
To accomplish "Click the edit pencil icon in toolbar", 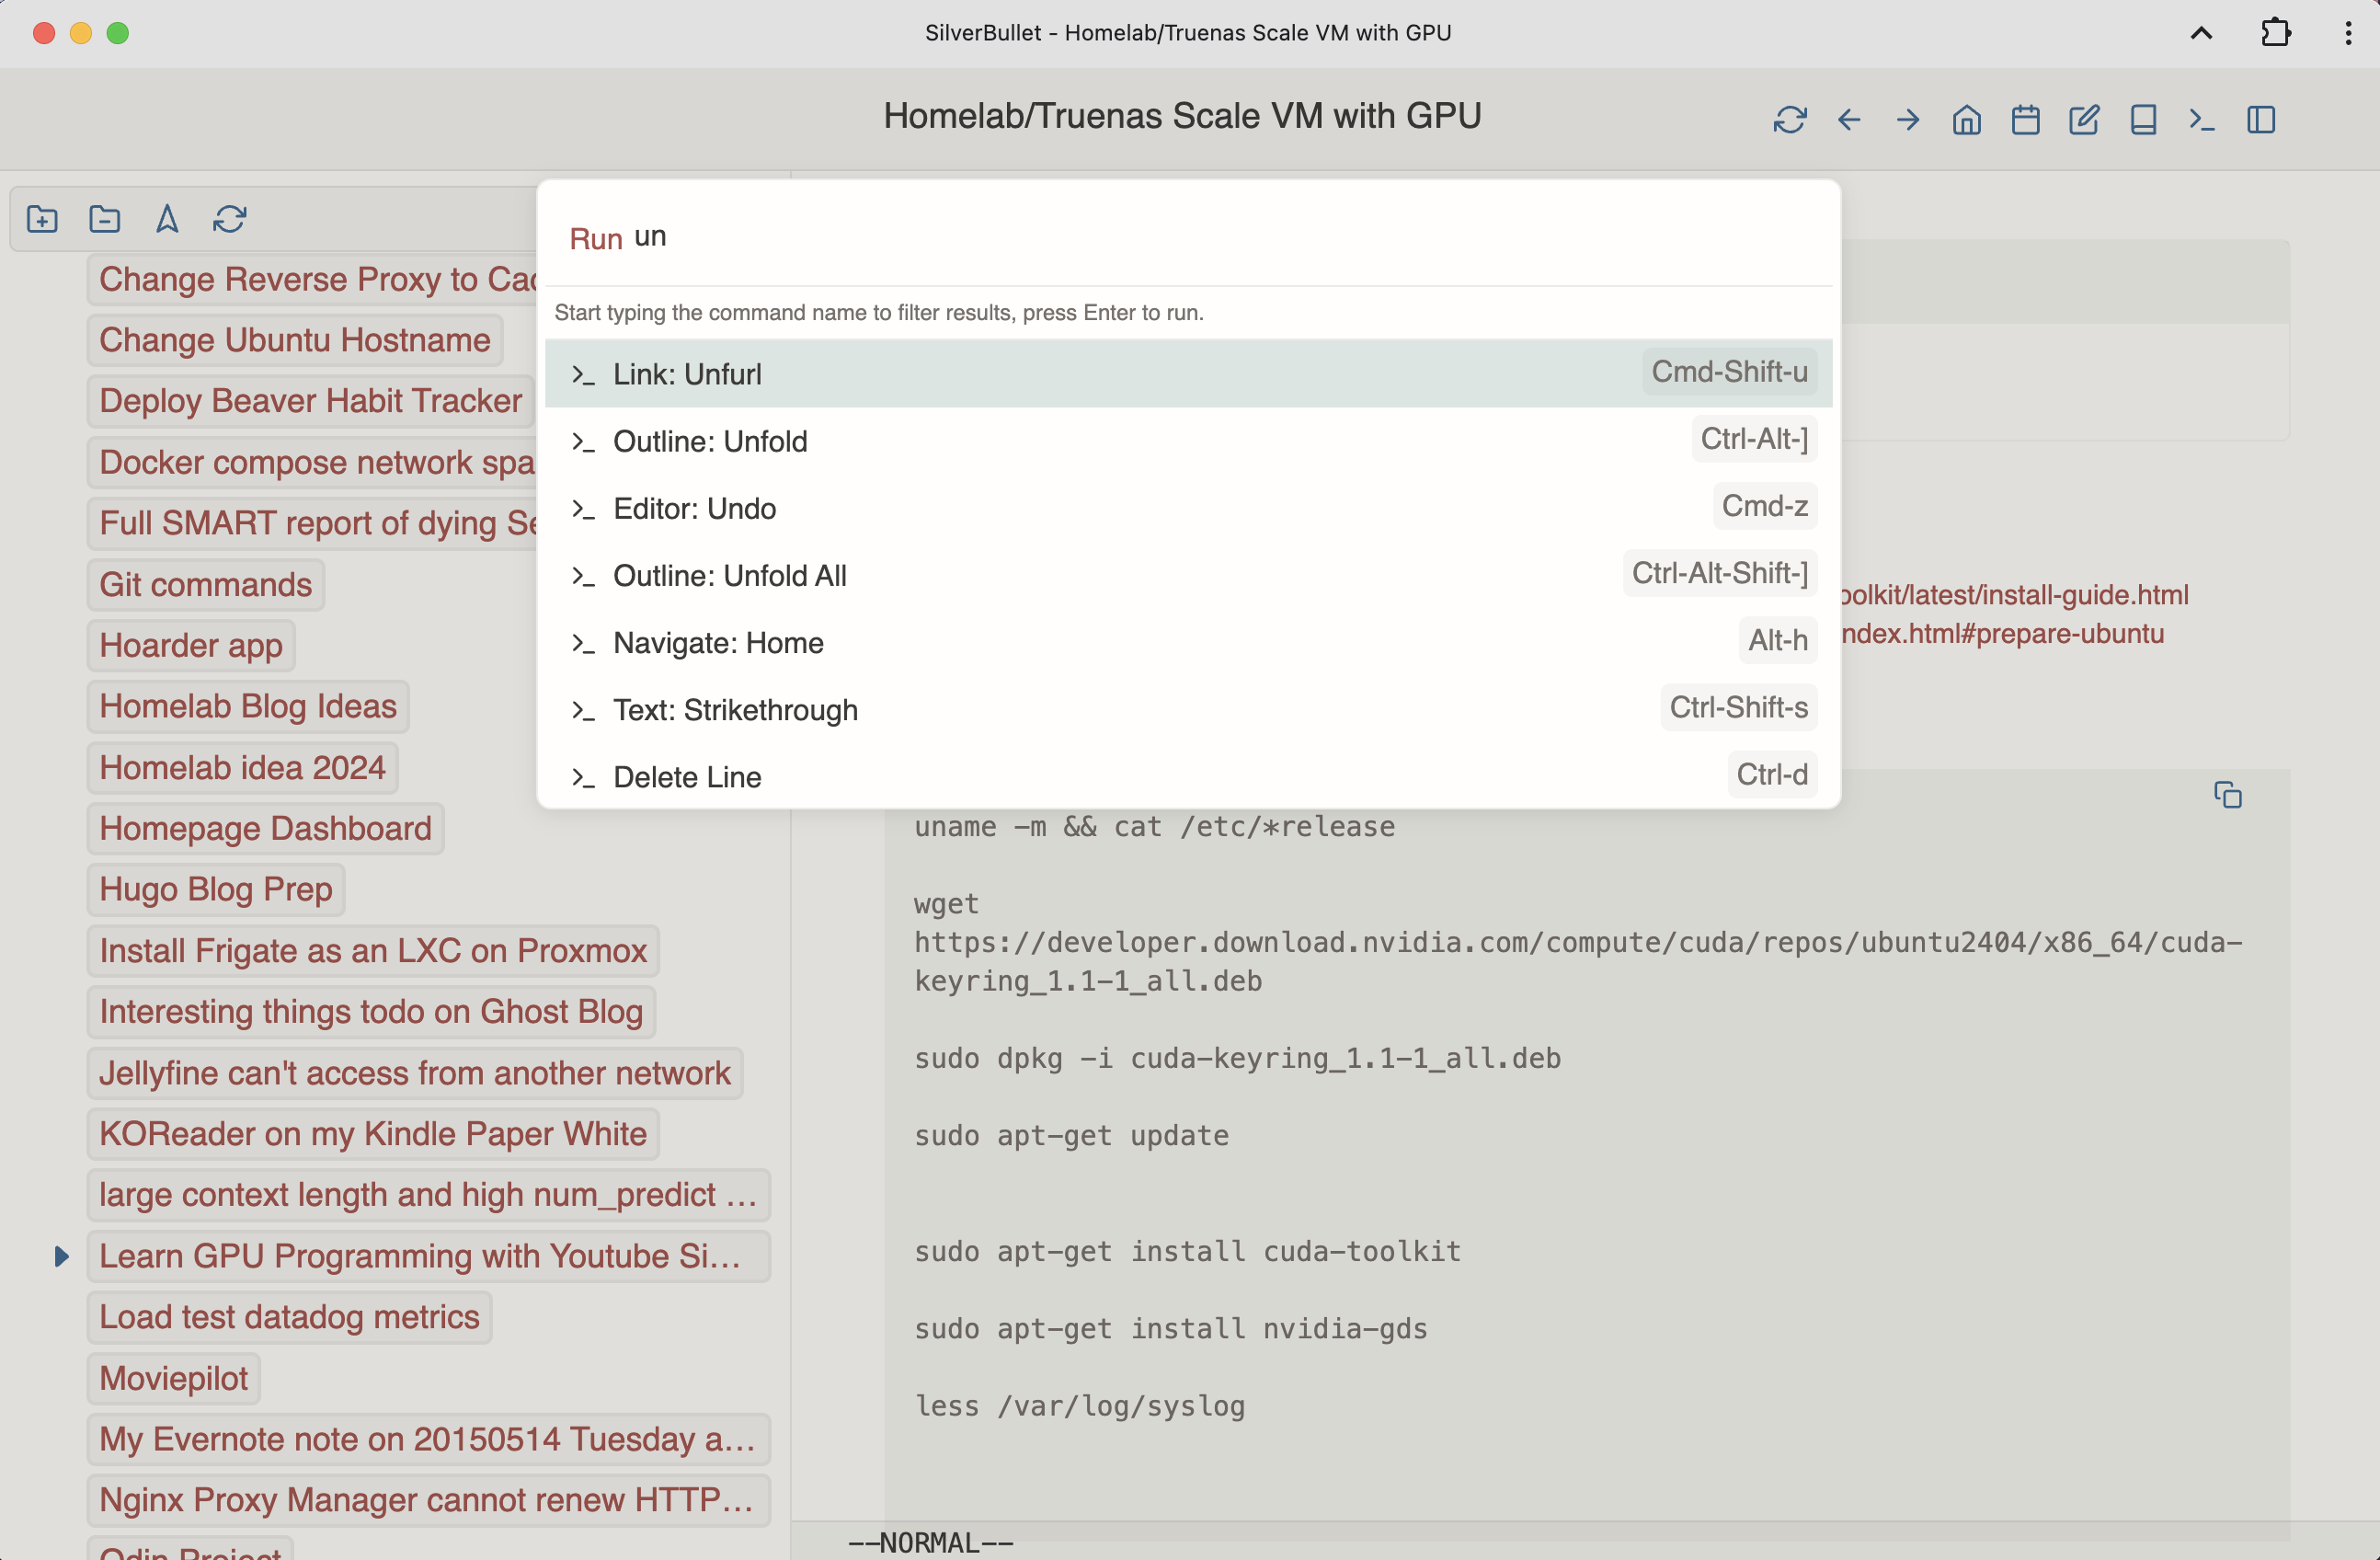I will (x=2084, y=120).
